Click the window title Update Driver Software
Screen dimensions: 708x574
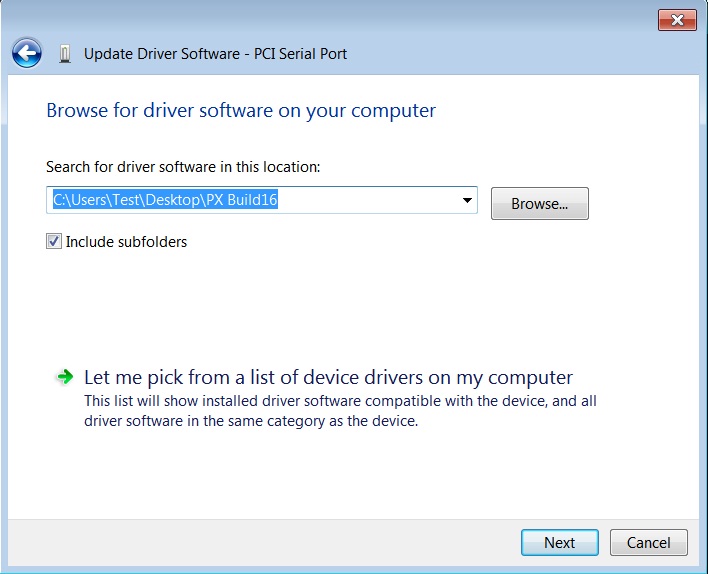pos(215,54)
